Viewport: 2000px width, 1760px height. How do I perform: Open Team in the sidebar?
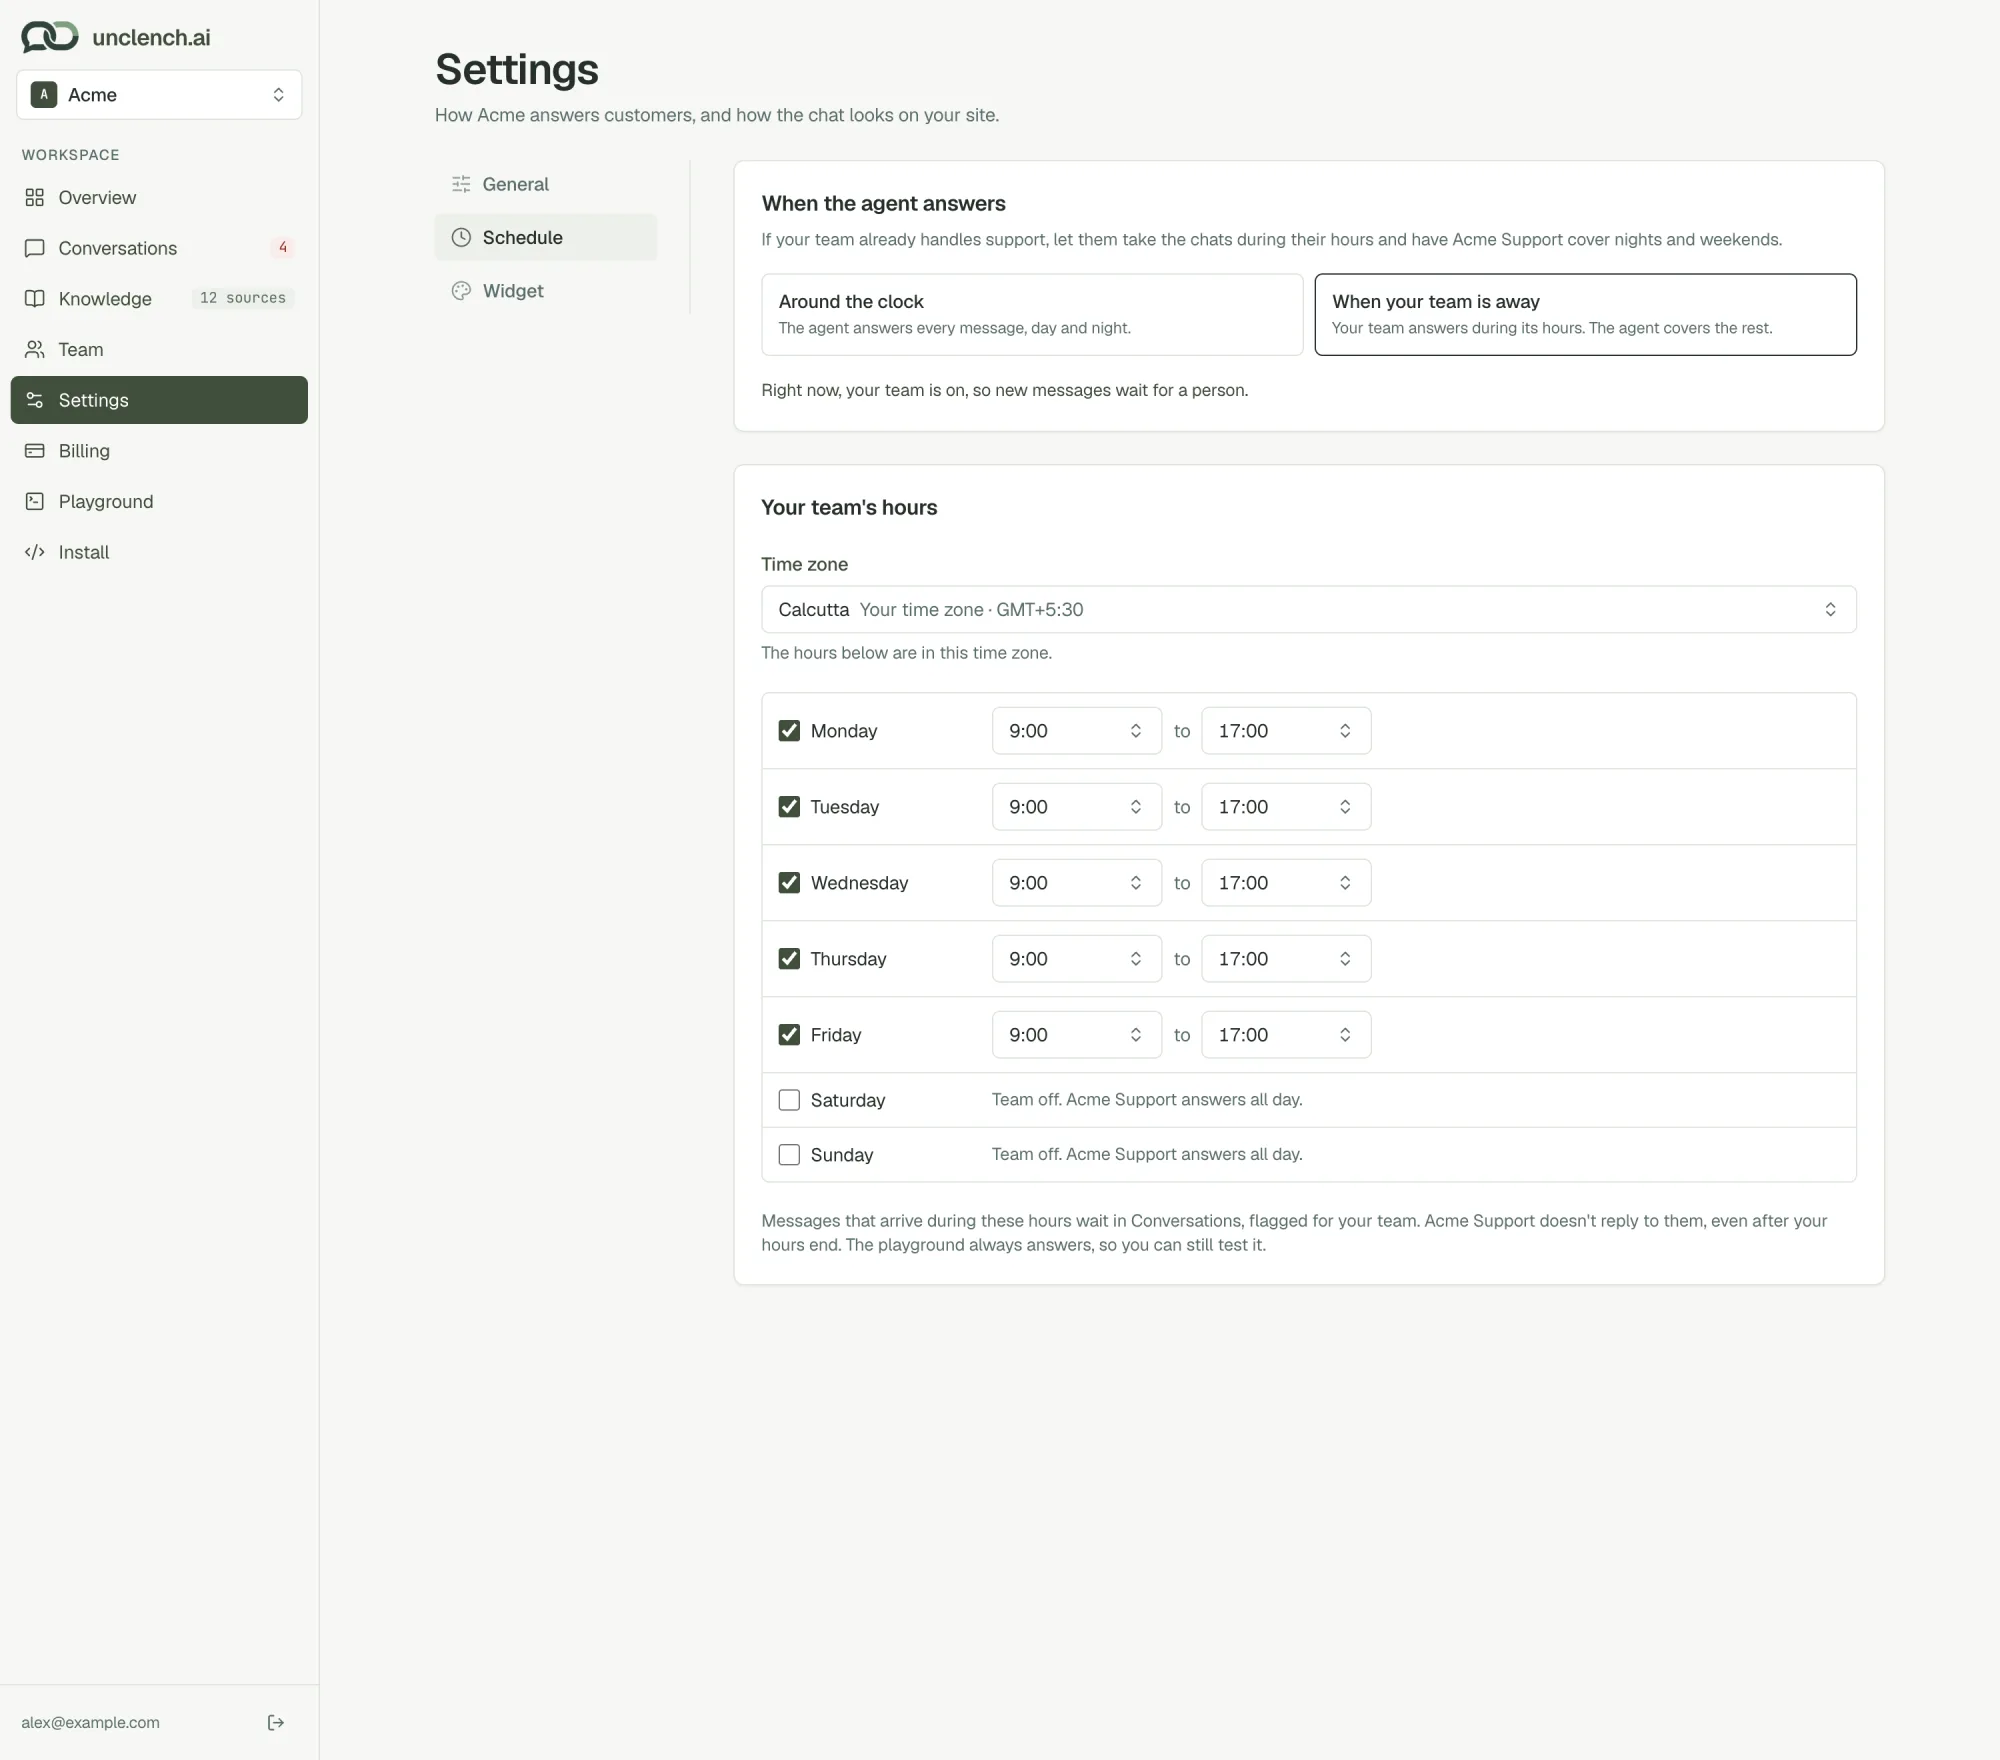coord(159,349)
